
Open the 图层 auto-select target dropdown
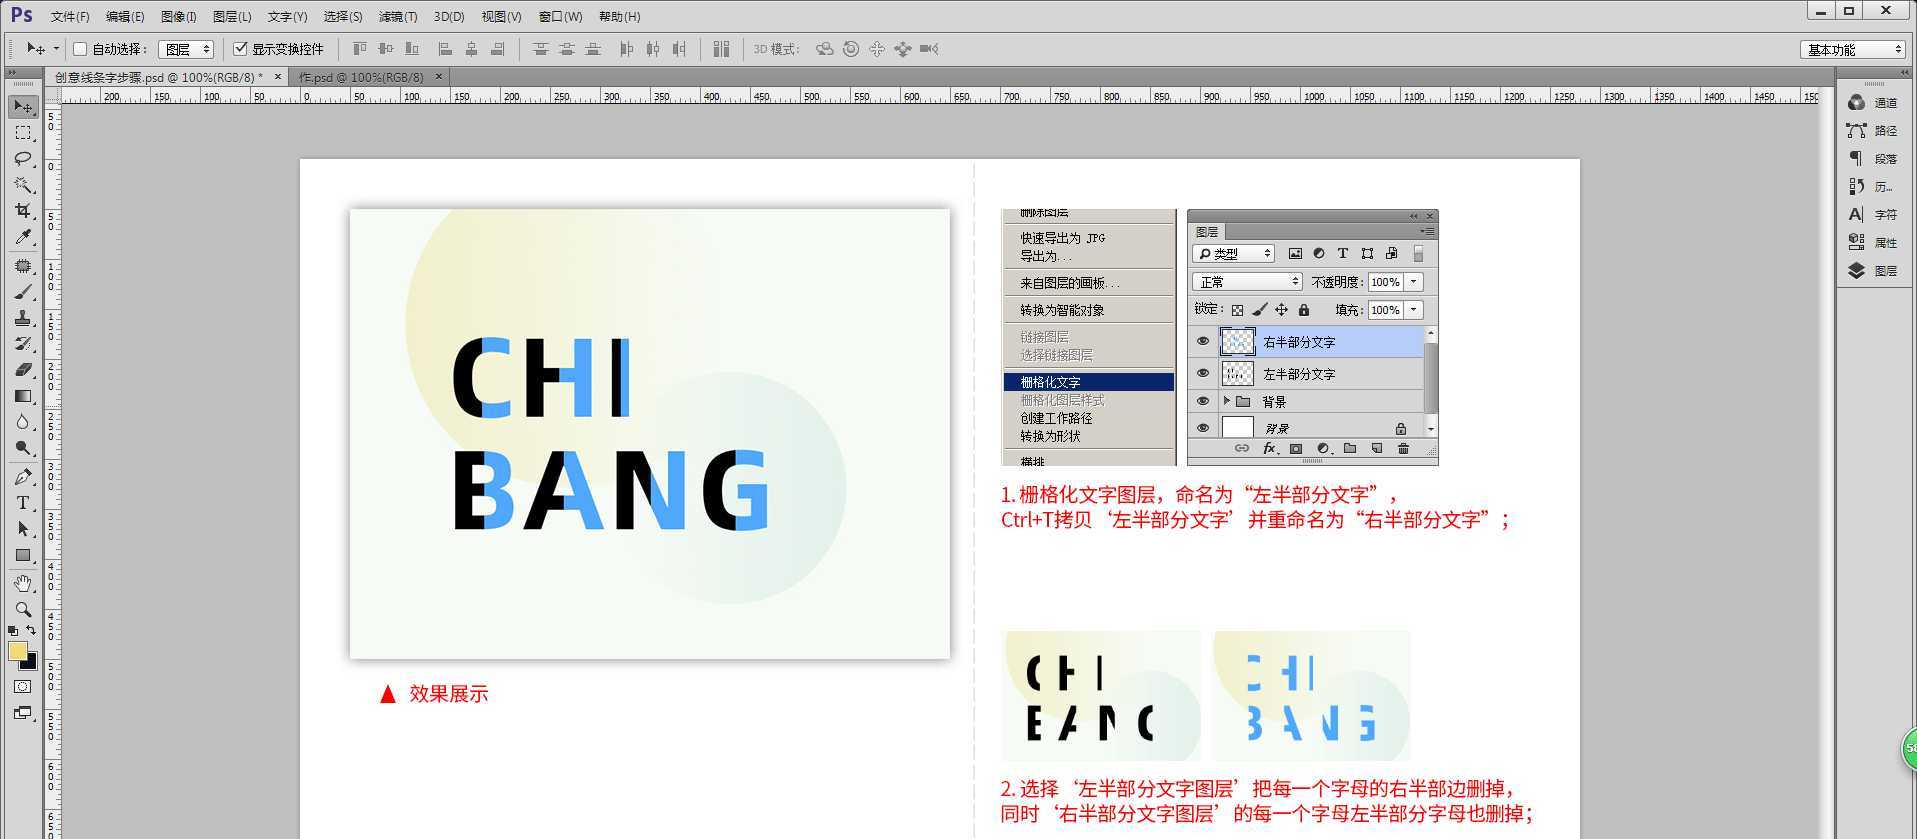coord(187,49)
